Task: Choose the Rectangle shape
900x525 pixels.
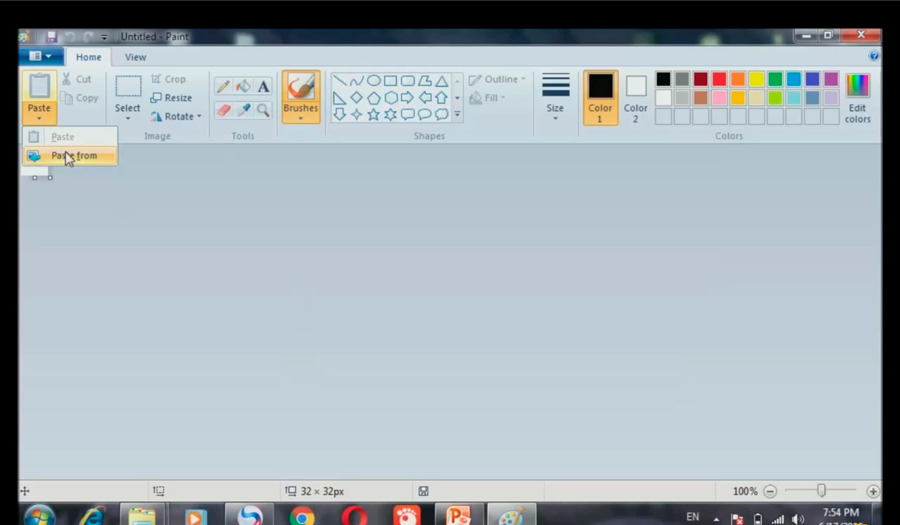Action: pyautogui.click(x=390, y=81)
